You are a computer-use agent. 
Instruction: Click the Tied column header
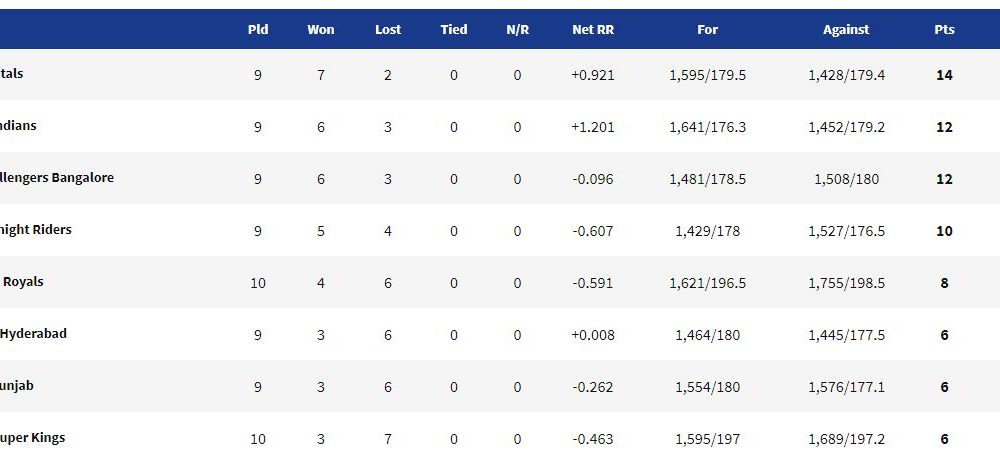[453, 29]
